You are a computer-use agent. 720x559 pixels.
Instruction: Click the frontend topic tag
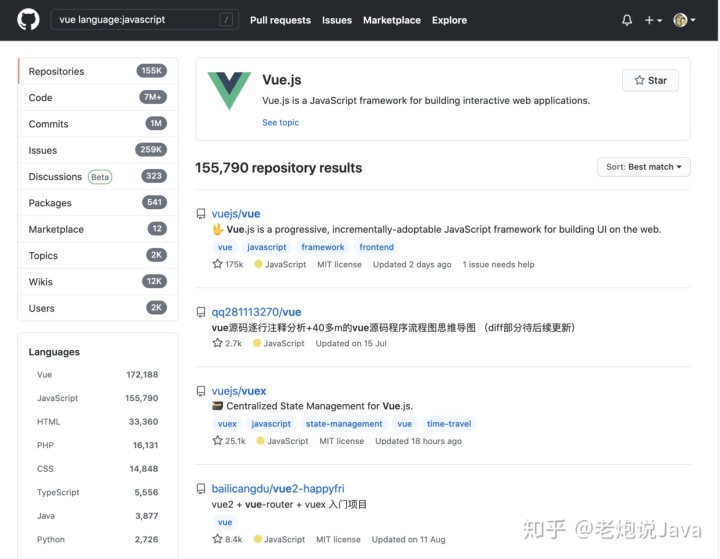(376, 247)
